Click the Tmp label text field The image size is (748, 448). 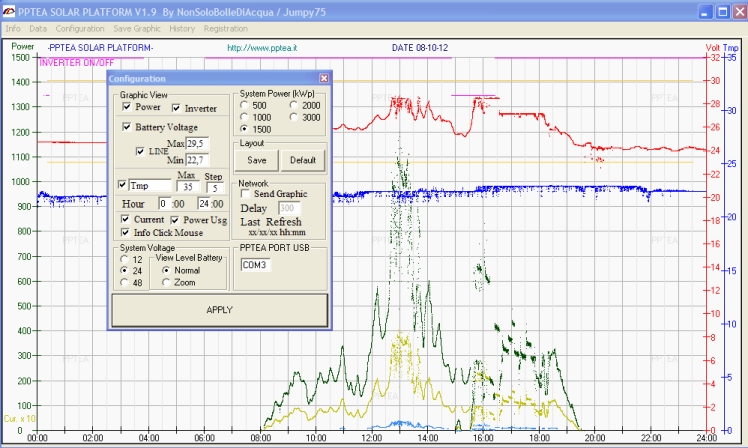(x=150, y=185)
